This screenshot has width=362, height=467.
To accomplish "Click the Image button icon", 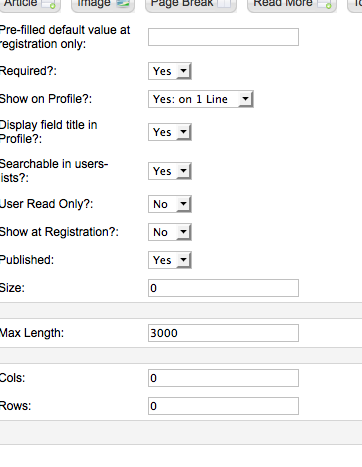I will pyautogui.click(x=123, y=3).
